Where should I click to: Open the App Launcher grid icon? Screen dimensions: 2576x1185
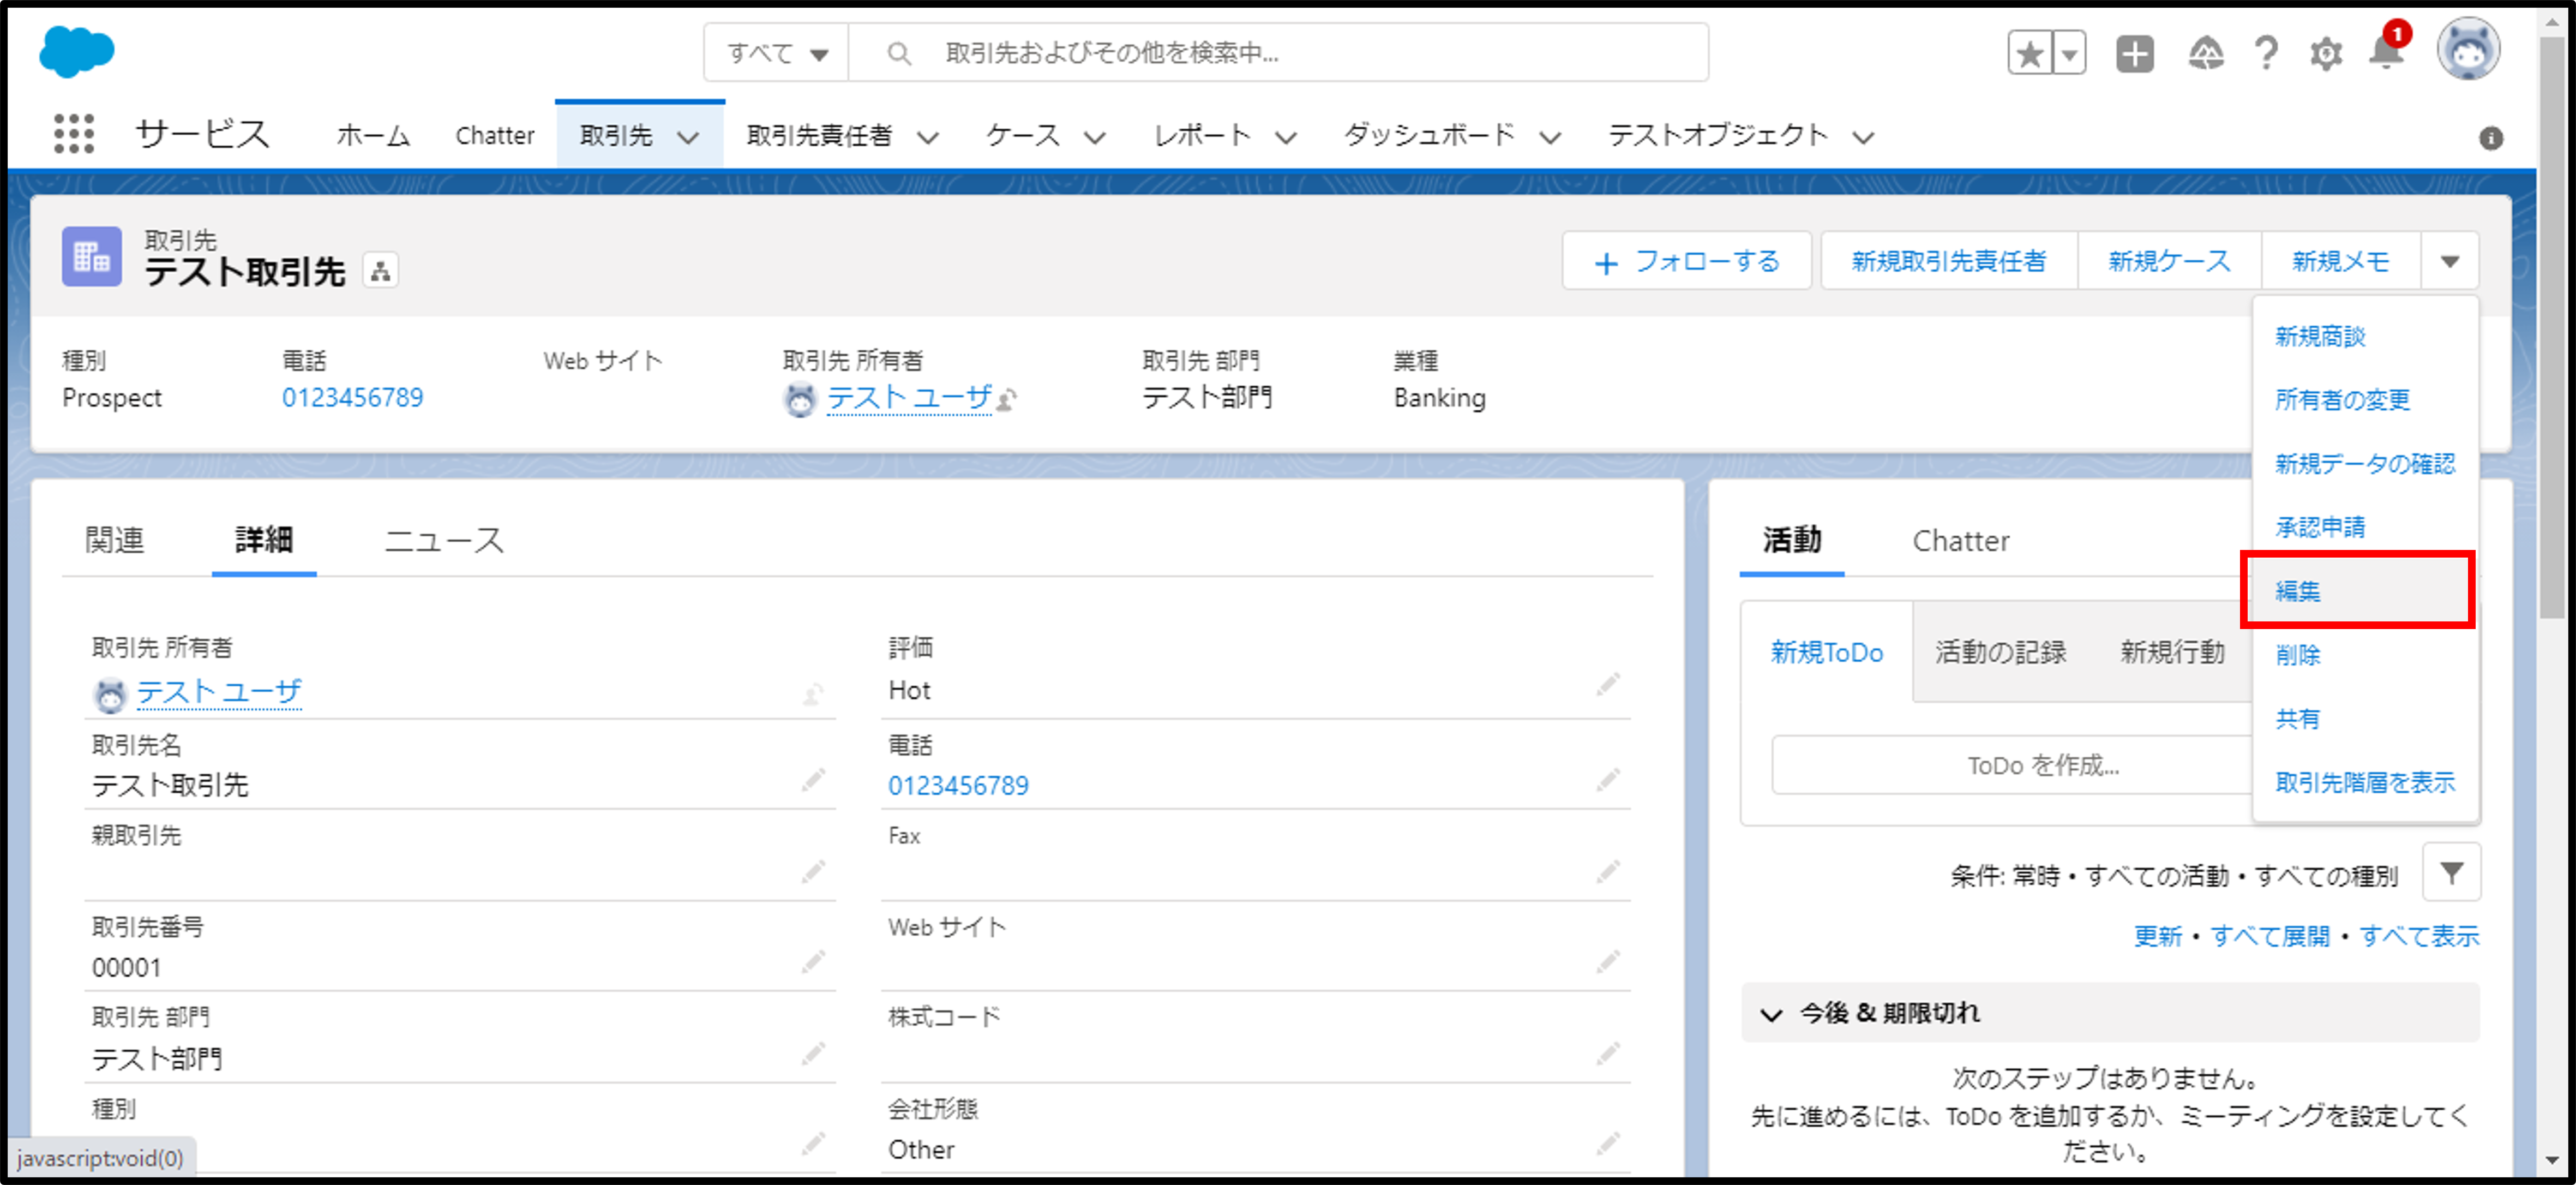pyautogui.click(x=73, y=134)
